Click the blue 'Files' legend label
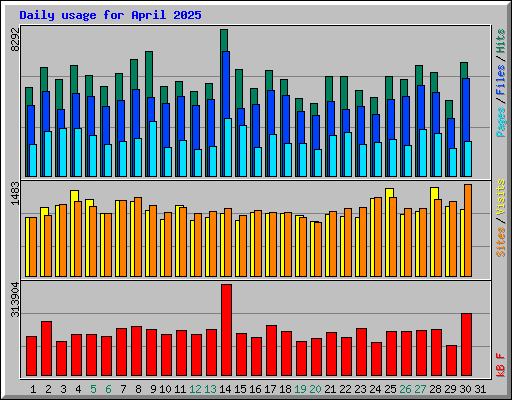Viewport: 512px width, 400px height. (x=501, y=79)
